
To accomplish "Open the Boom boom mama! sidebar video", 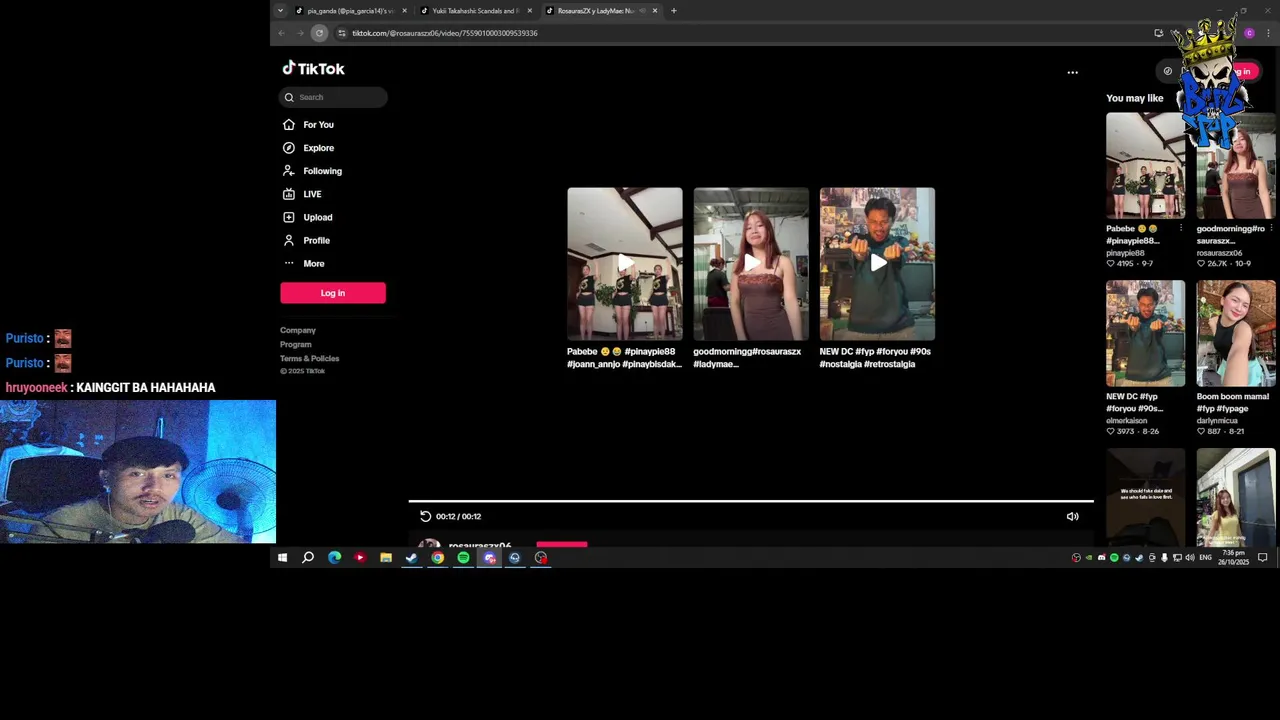I will click(1236, 334).
